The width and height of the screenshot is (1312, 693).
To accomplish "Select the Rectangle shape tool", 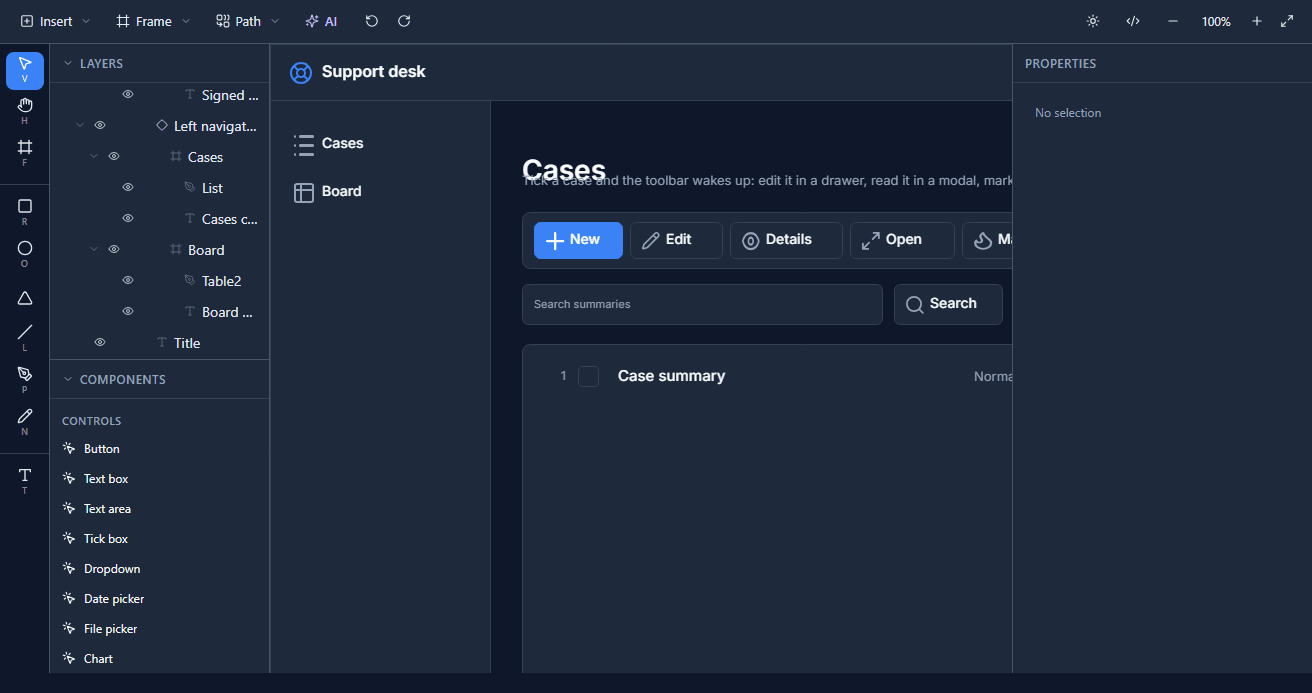I will point(25,211).
